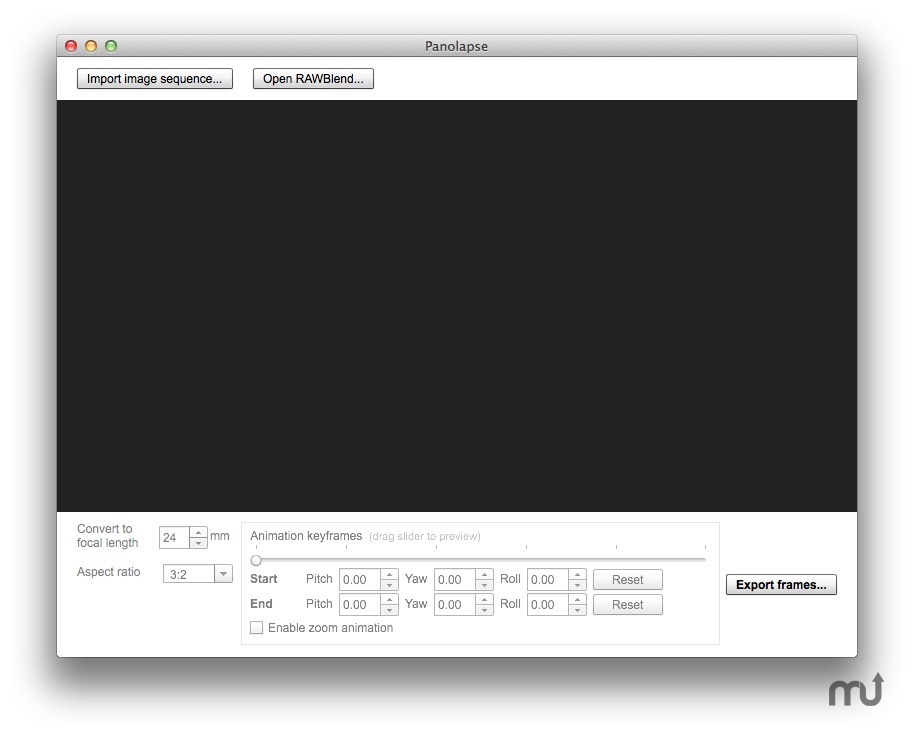Click the End Pitch value field
This screenshot has width=914, height=736.
click(x=360, y=605)
